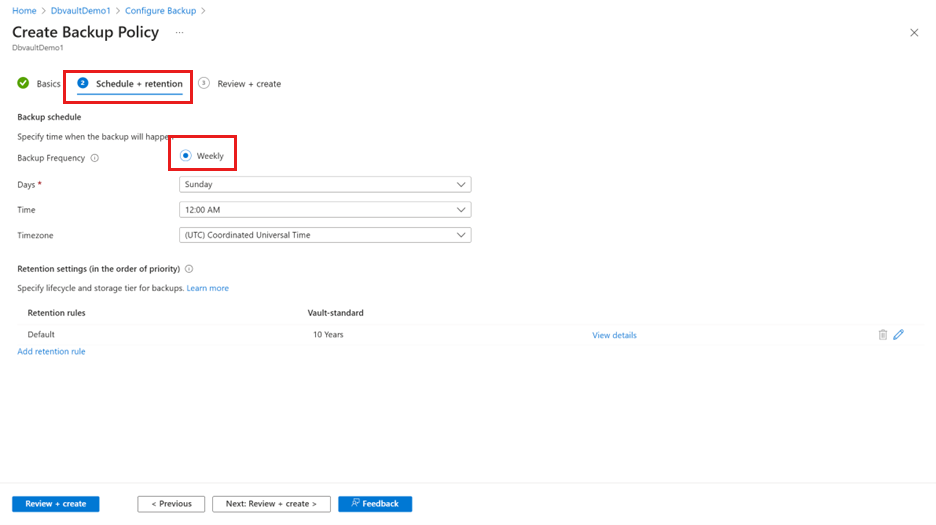The height and width of the screenshot is (525, 936).
Task: Click Next: Review + create button
Action: coord(271,504)
